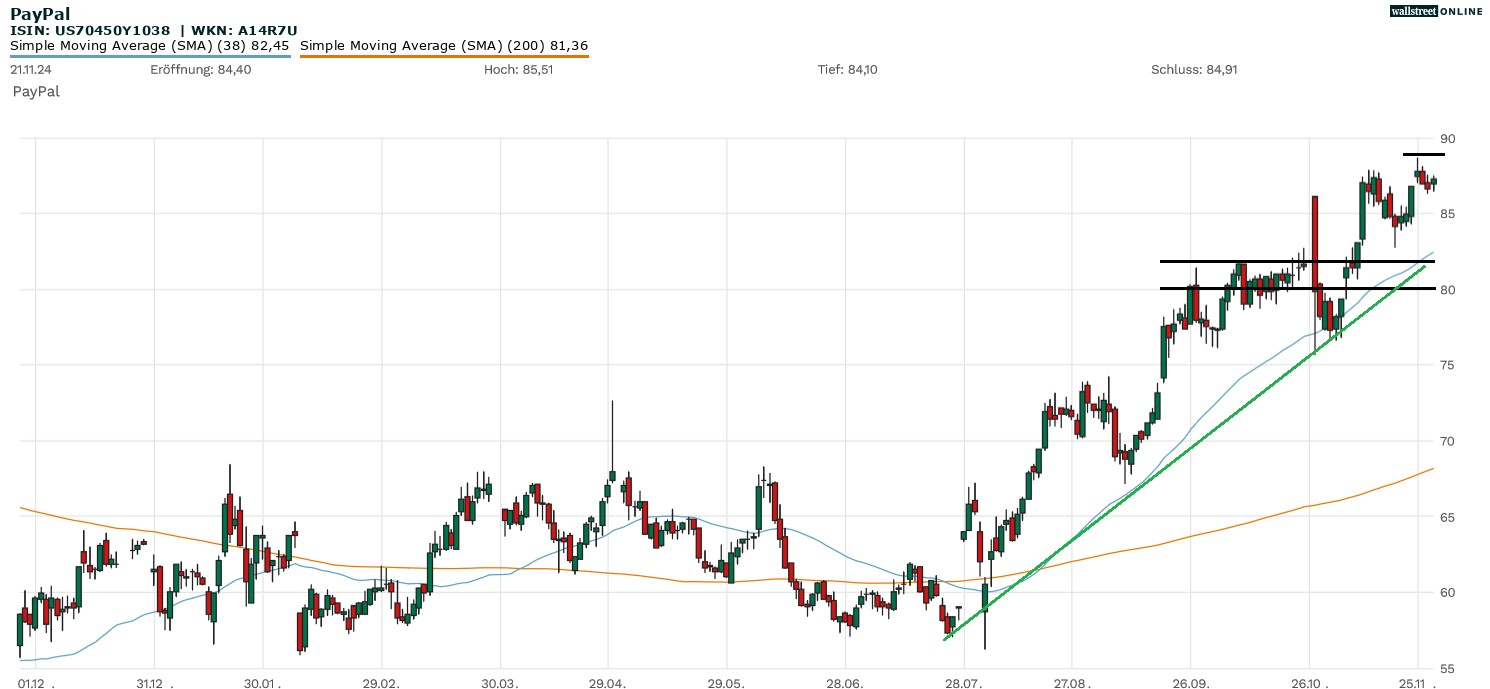Click the 26.09. date label on x-axis
The image size is (1490, 689).
[x=1190, y=683]
